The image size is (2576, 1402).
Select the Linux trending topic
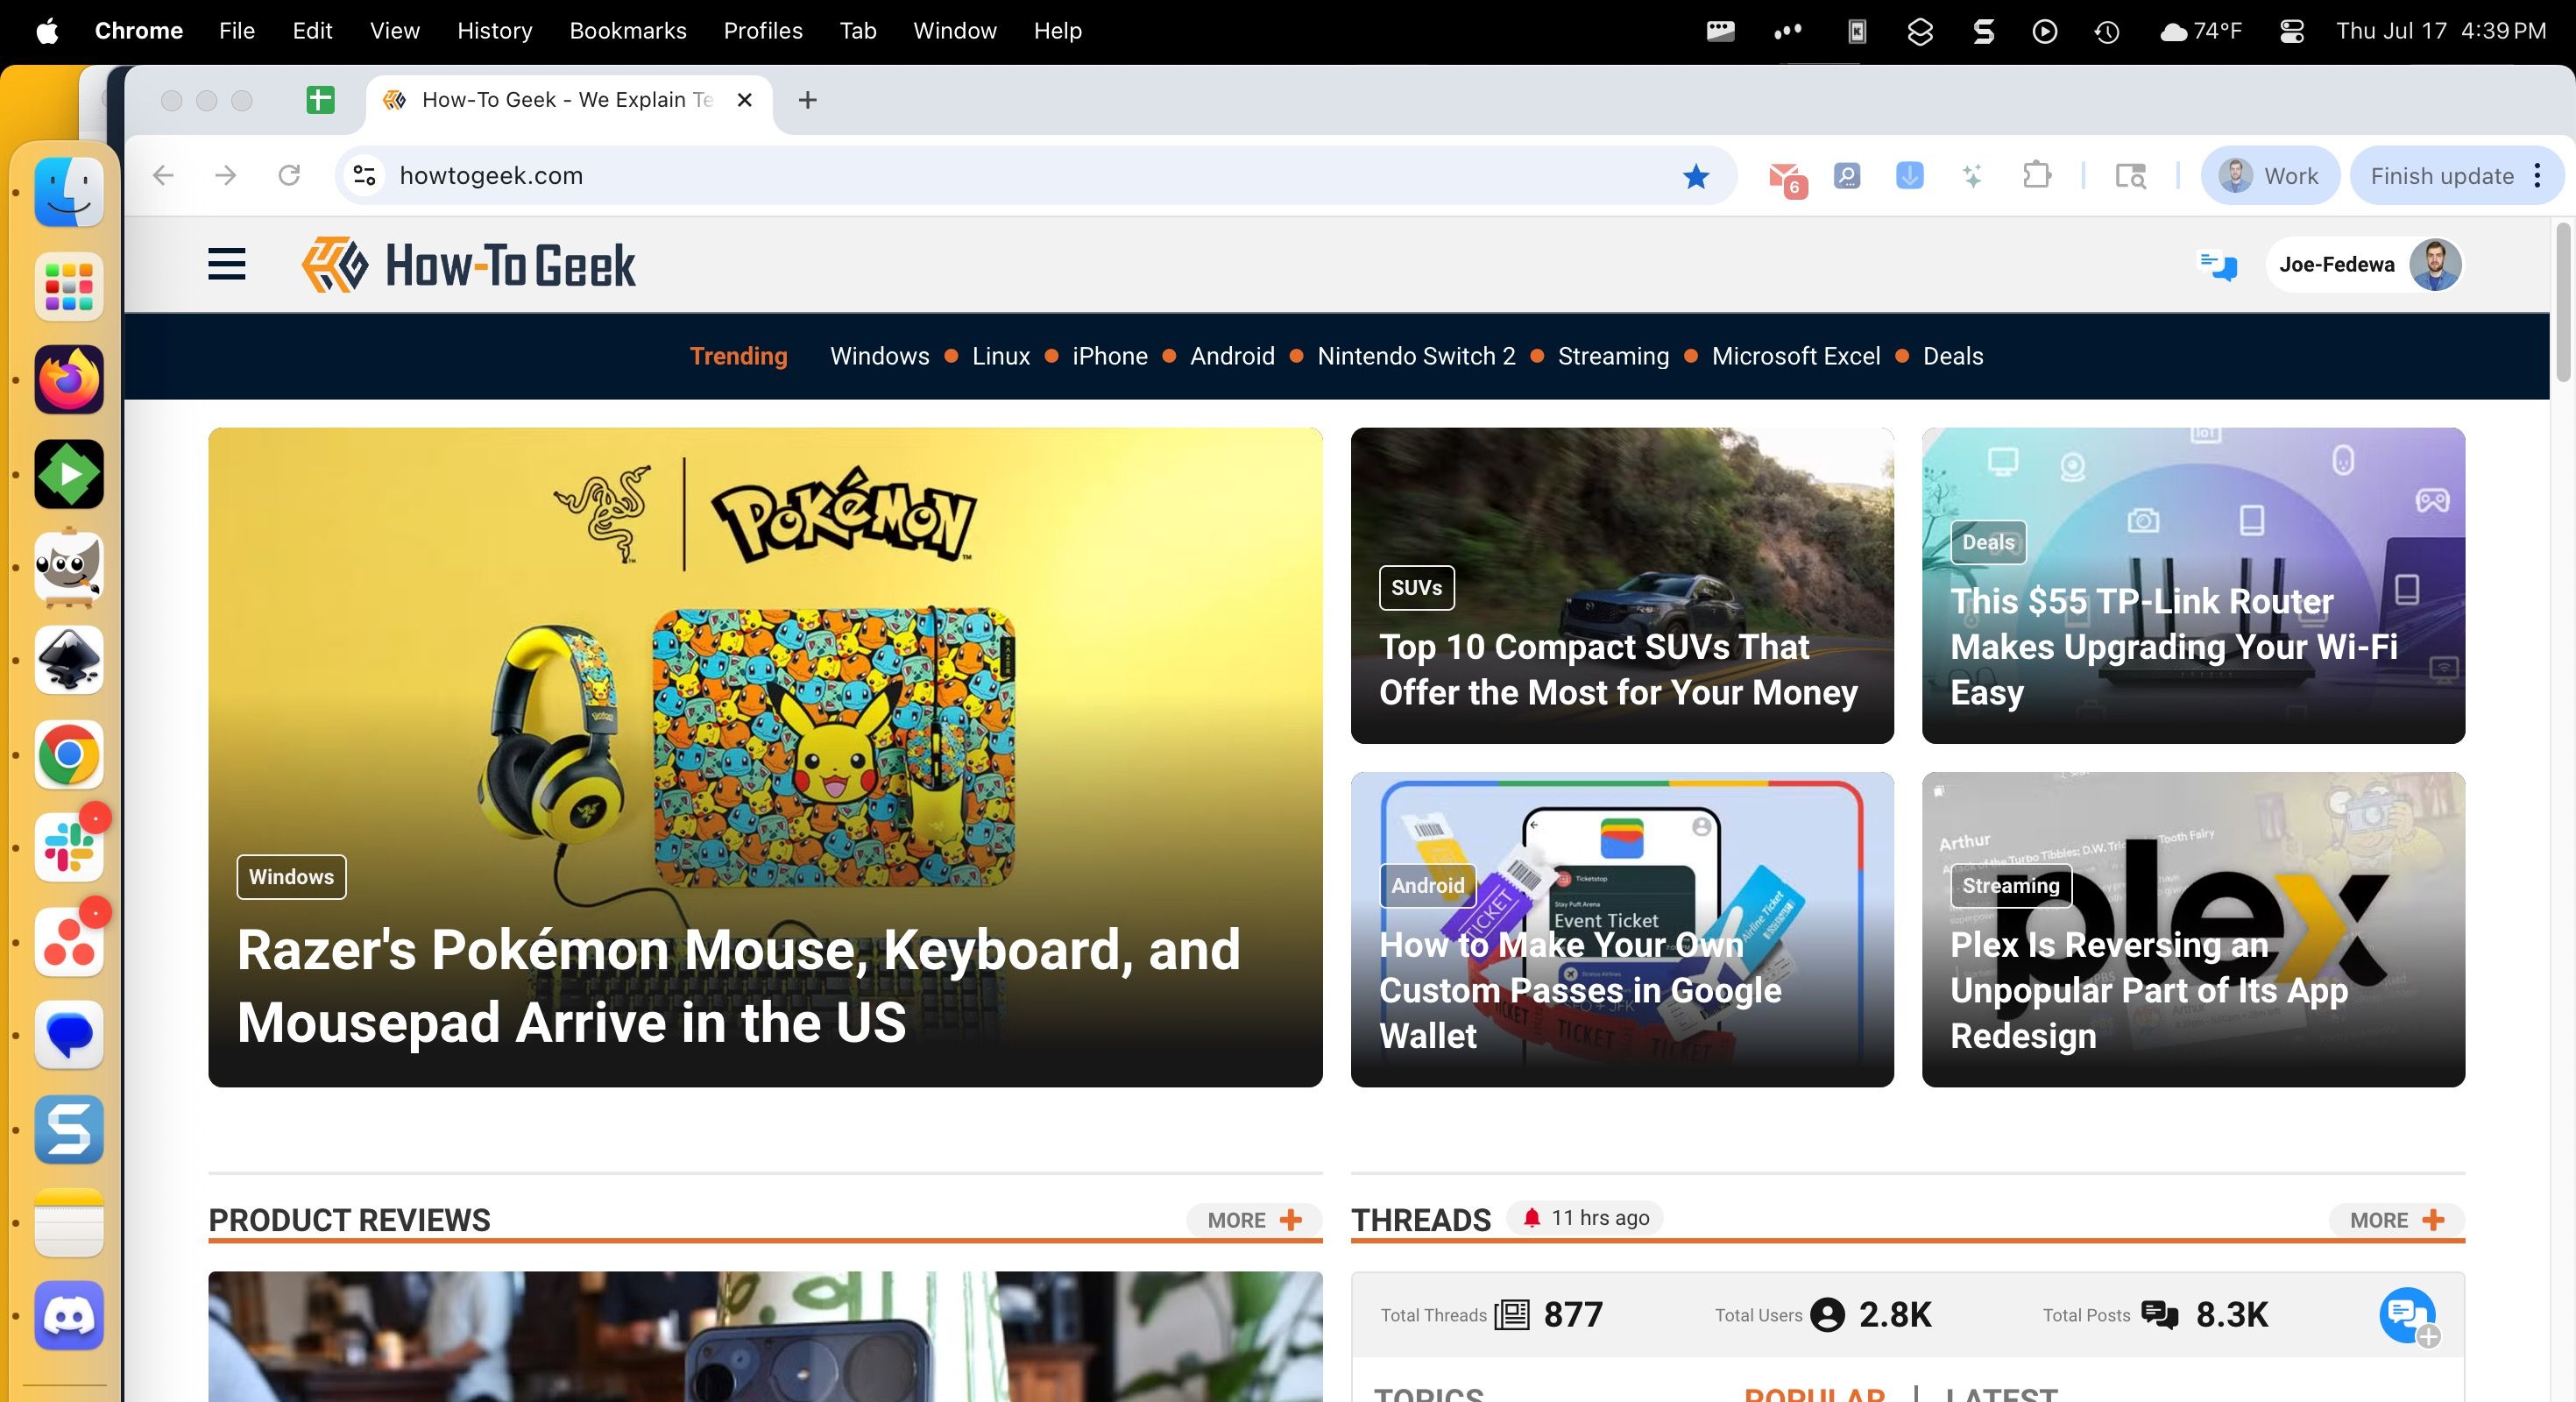click(1001, 356)
